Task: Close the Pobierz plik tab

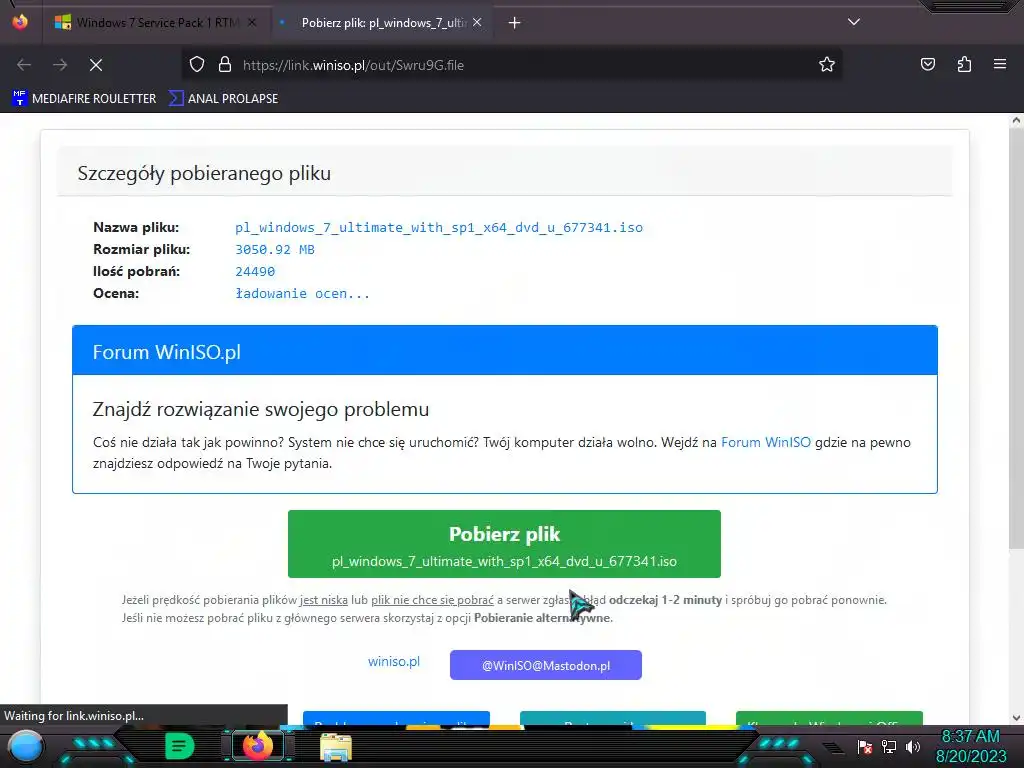Action: [x=477, y=23]
